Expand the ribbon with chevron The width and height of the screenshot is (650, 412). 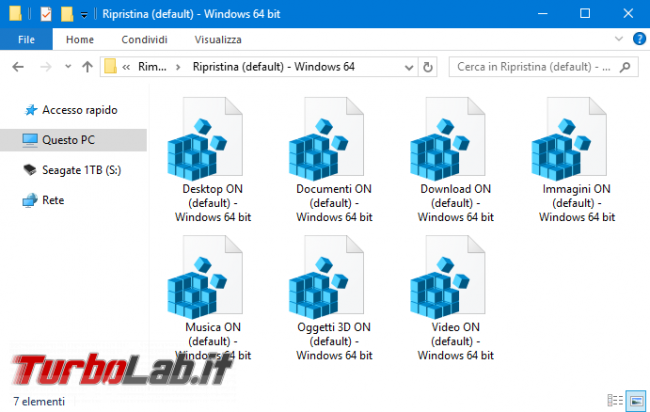(x=619, y=39)
